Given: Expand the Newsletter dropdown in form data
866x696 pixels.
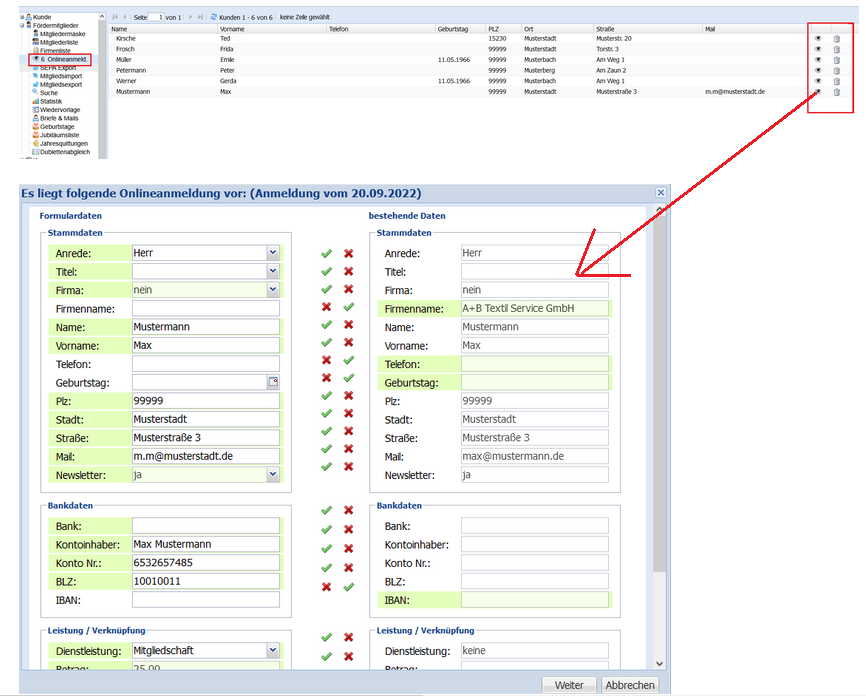Looking at the screenshot, I should [x=273, y=474].
